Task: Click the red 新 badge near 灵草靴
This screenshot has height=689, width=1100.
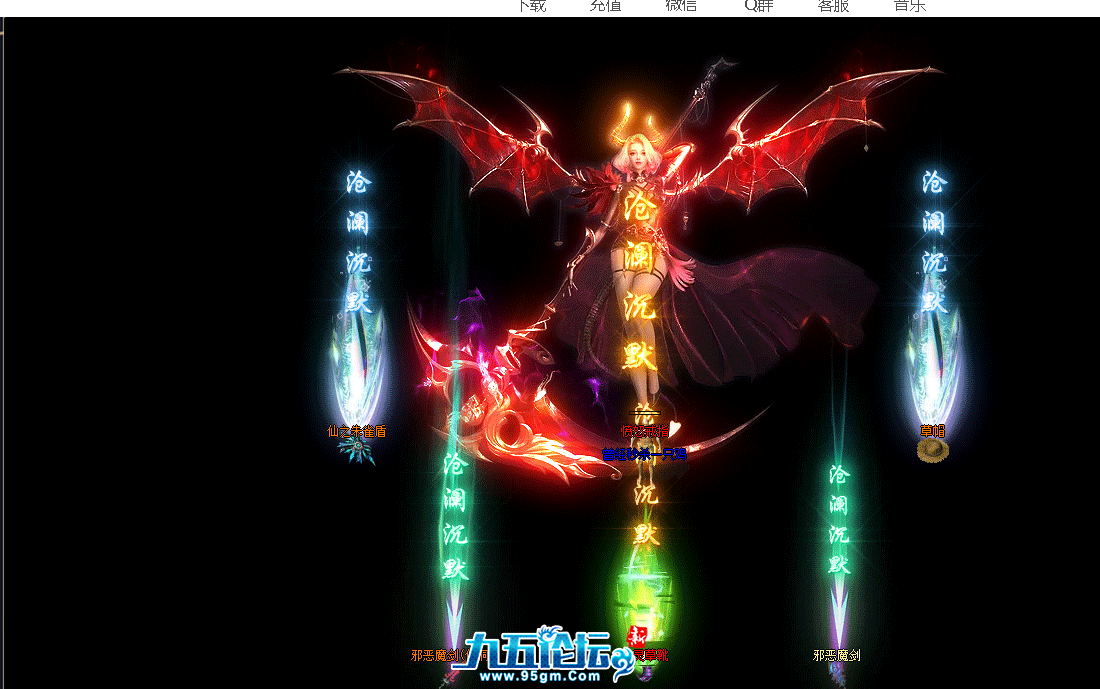Action: tap(637, 636)
